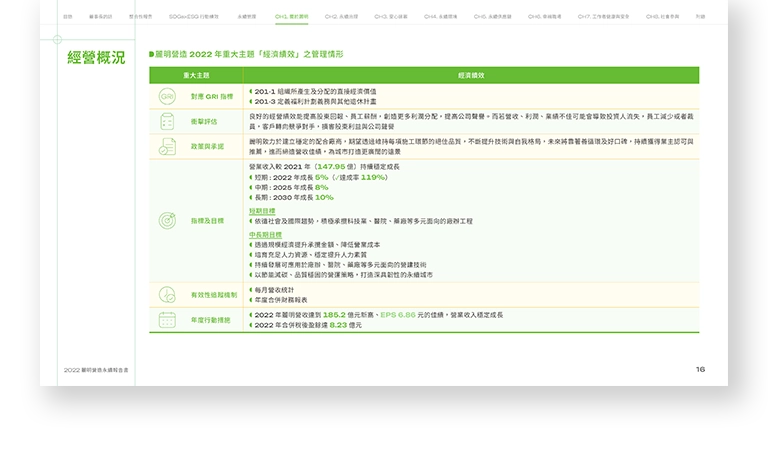
Task: Open the 附錄 tab in the top navigation
Action: (x=700, y=17)
